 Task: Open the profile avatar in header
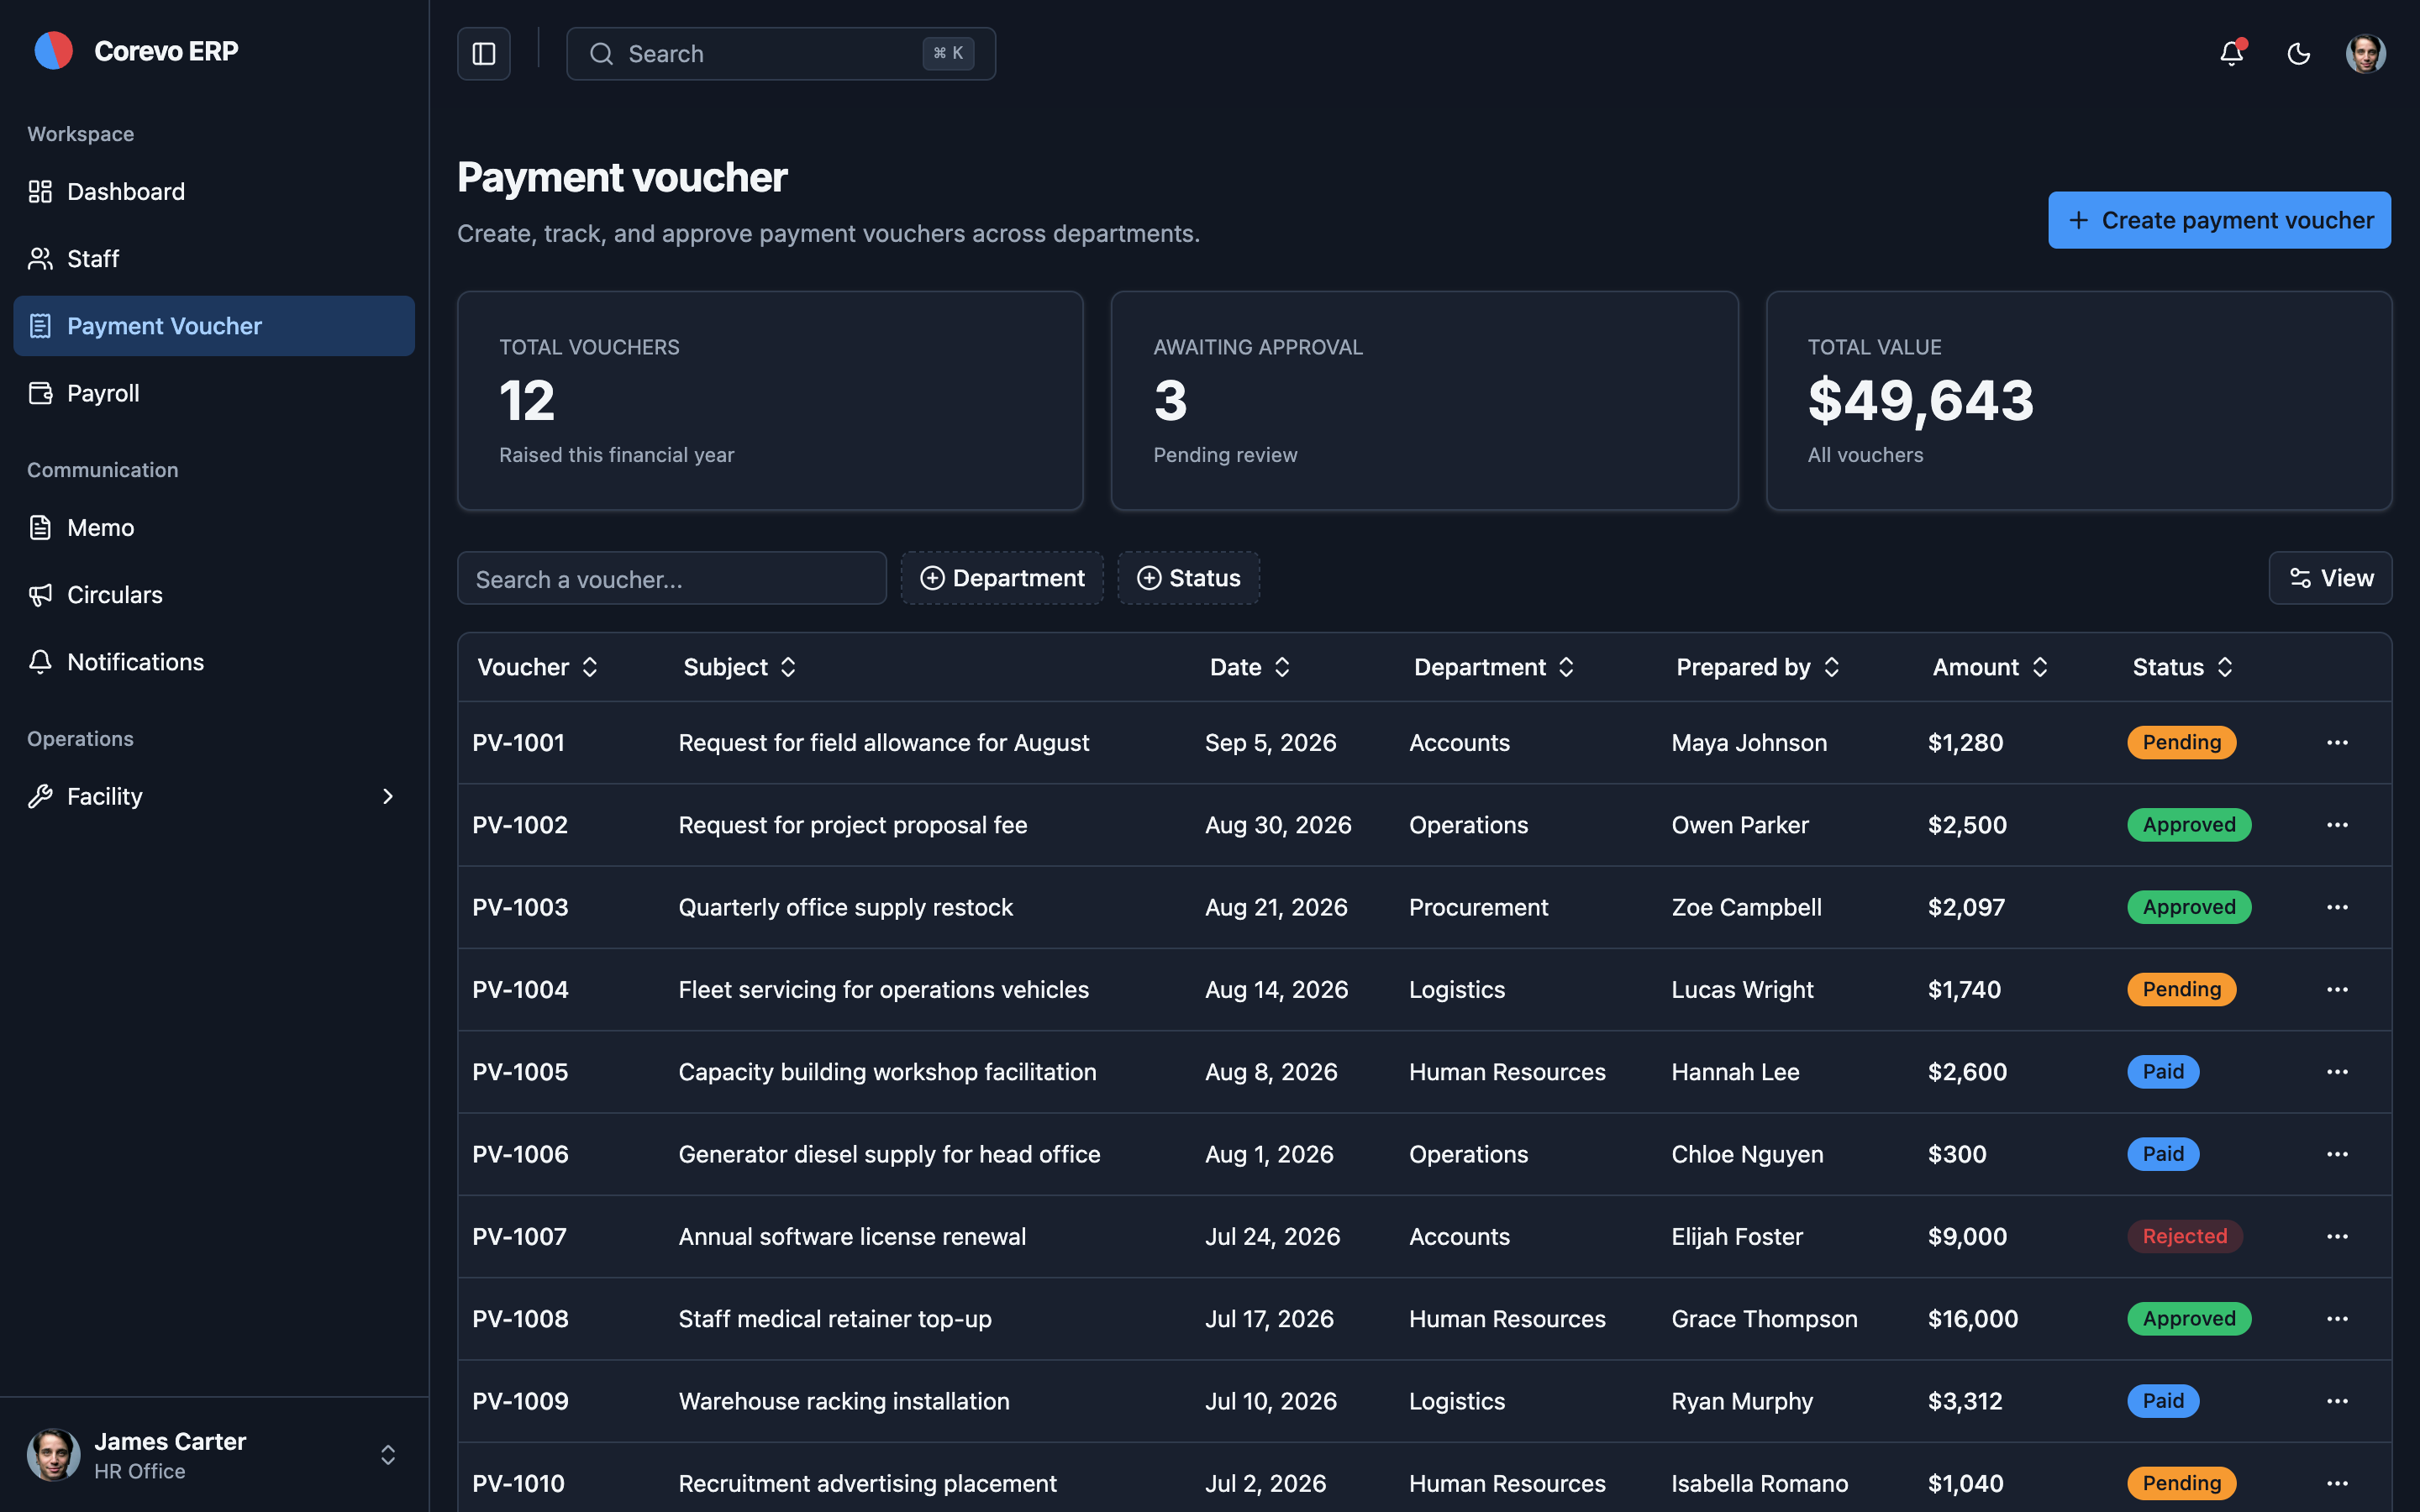2365,54
